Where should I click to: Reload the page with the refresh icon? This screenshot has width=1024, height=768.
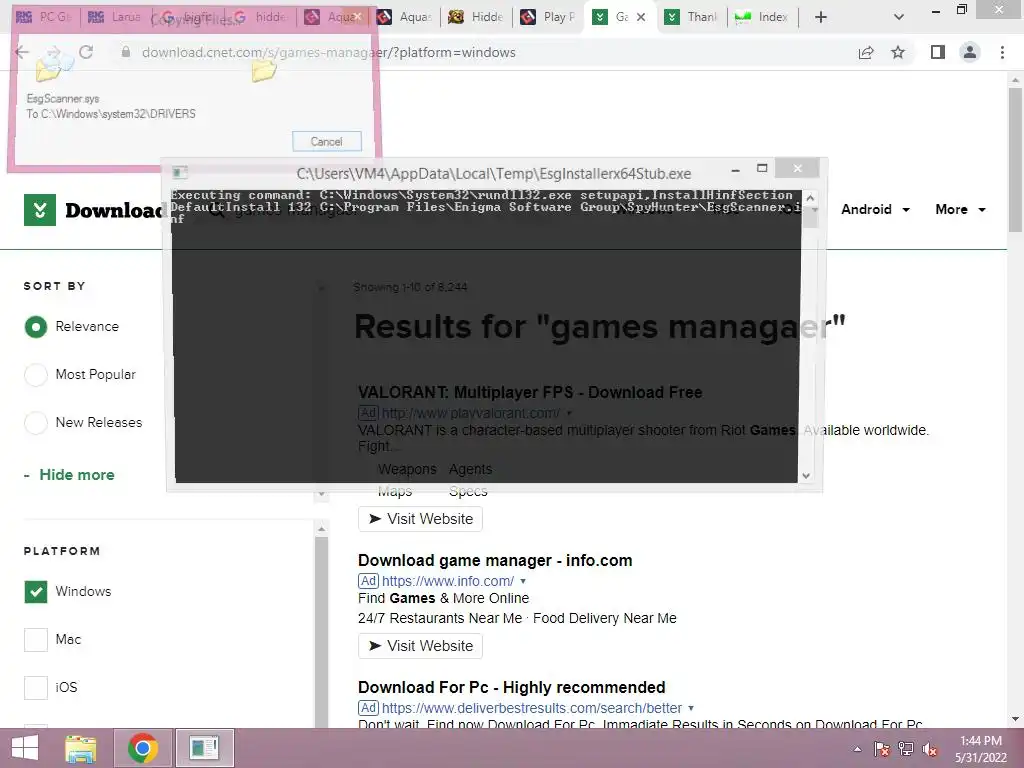coord(86,52)
